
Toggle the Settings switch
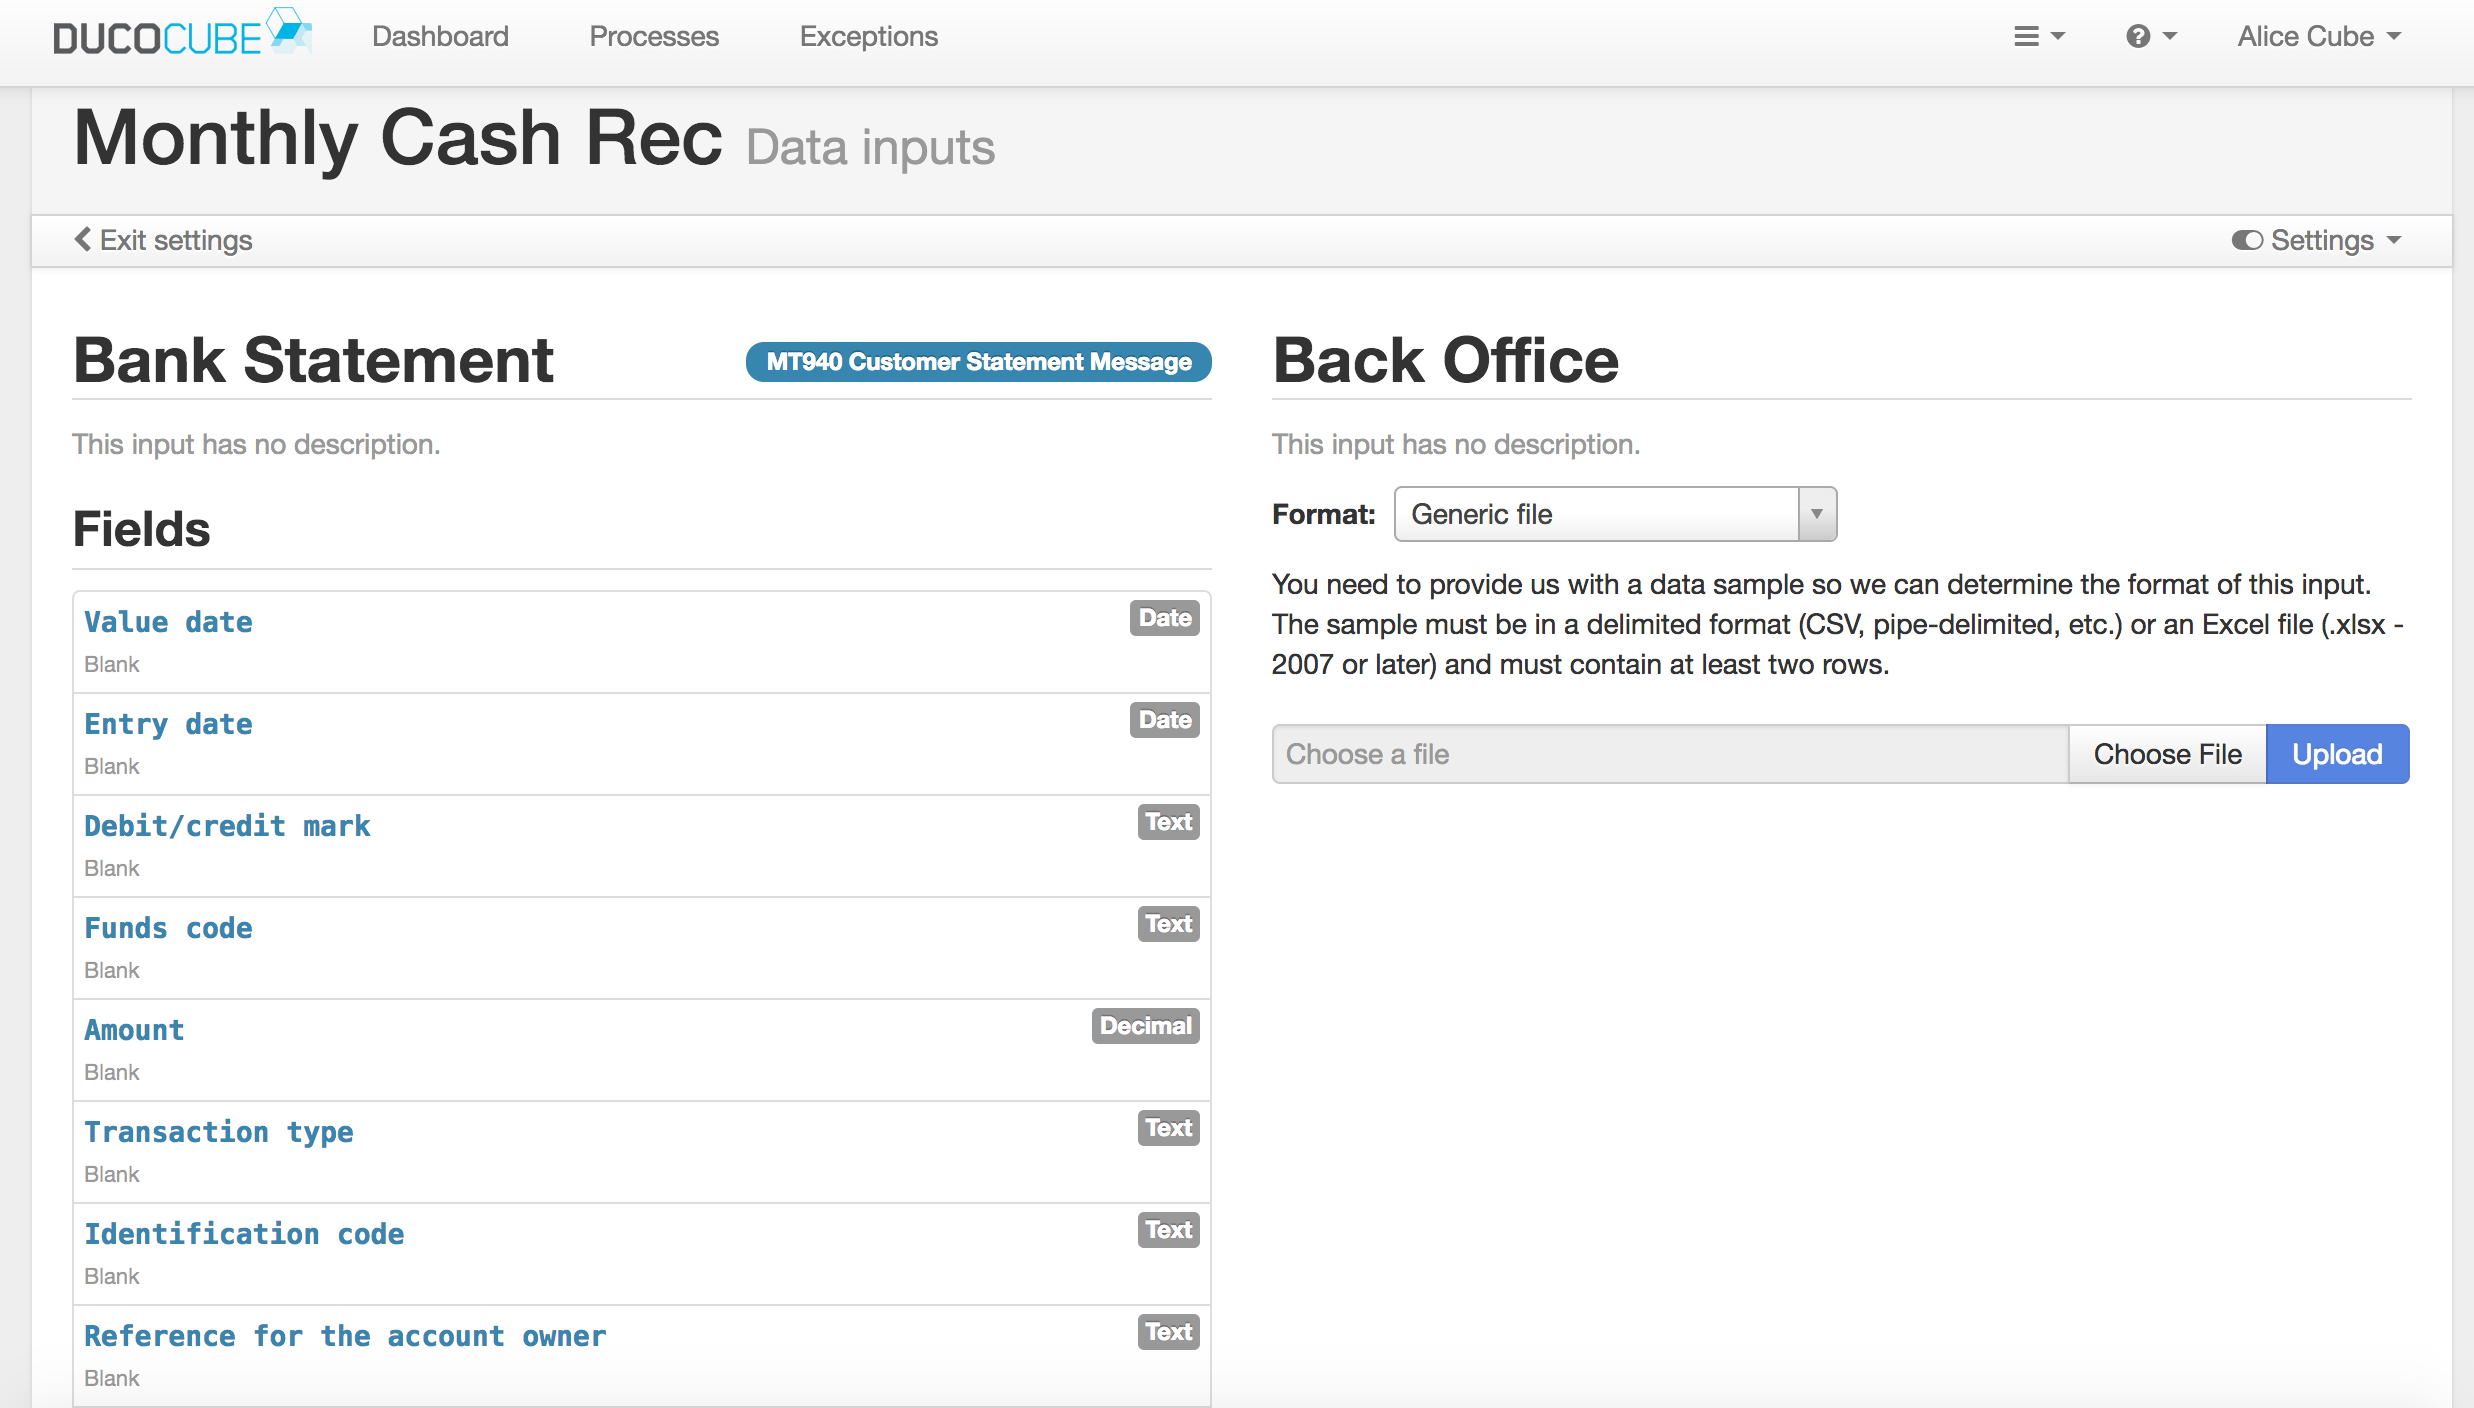(x=2247, y=240)
